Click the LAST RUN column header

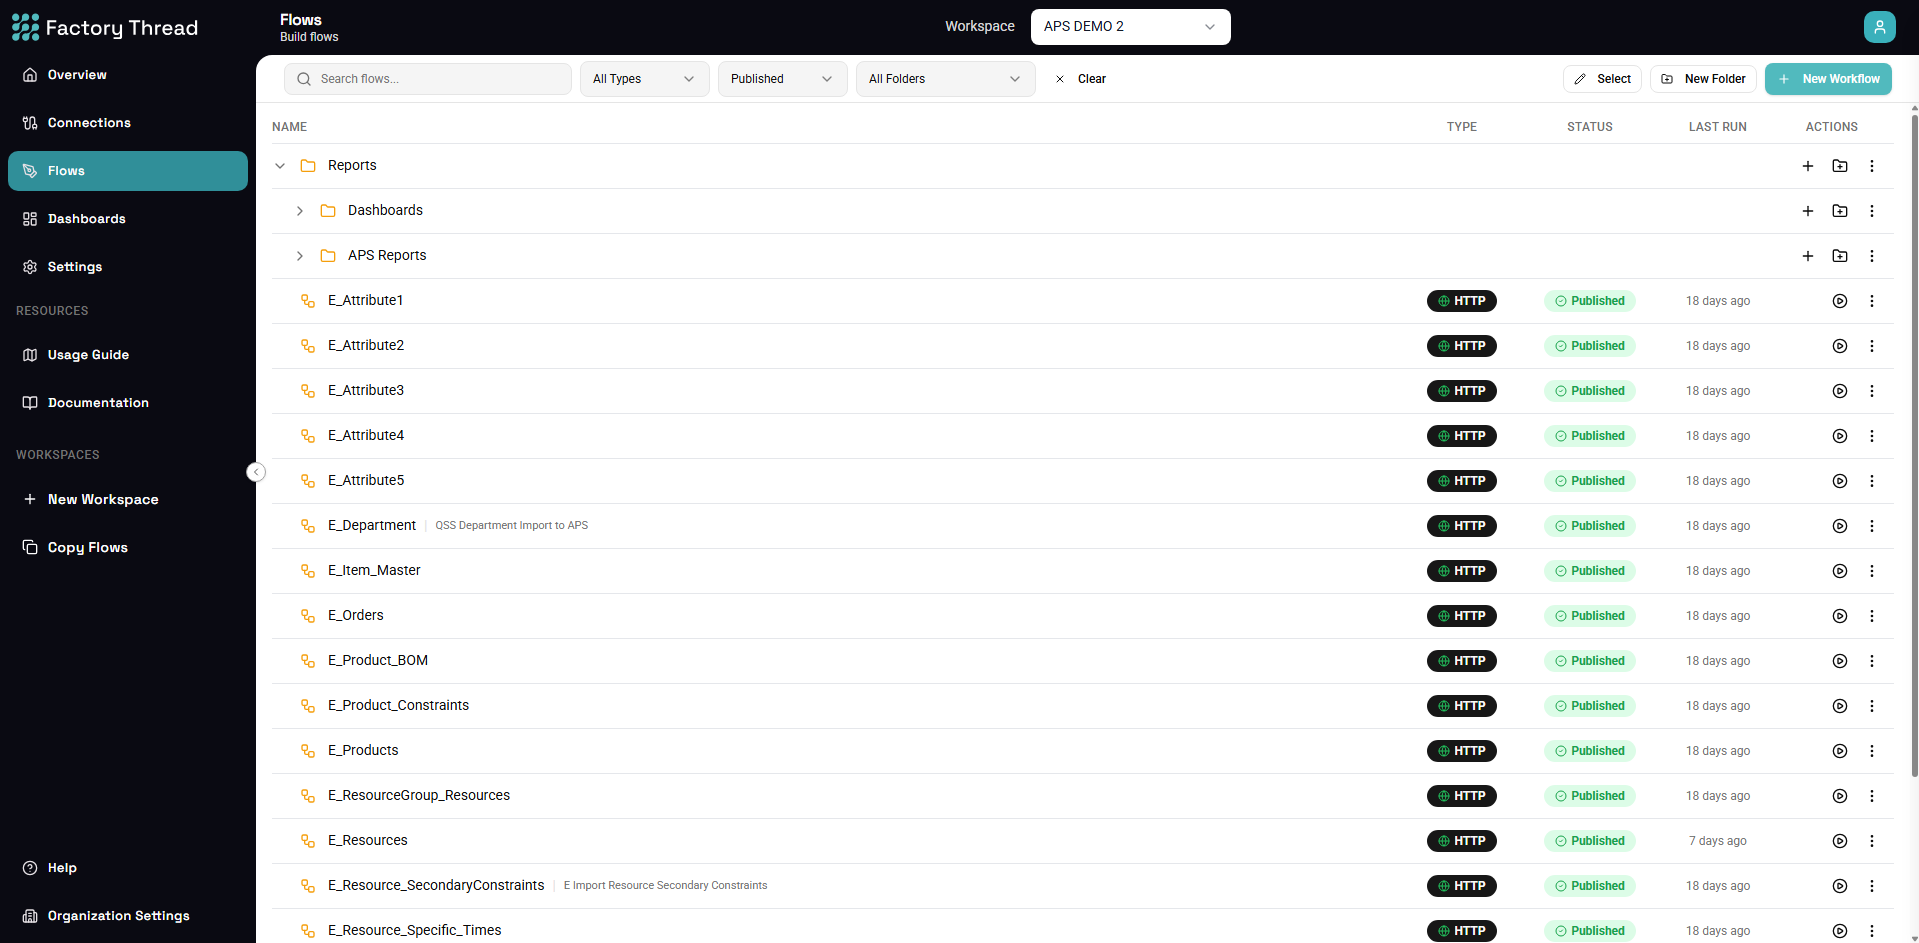1717,127
